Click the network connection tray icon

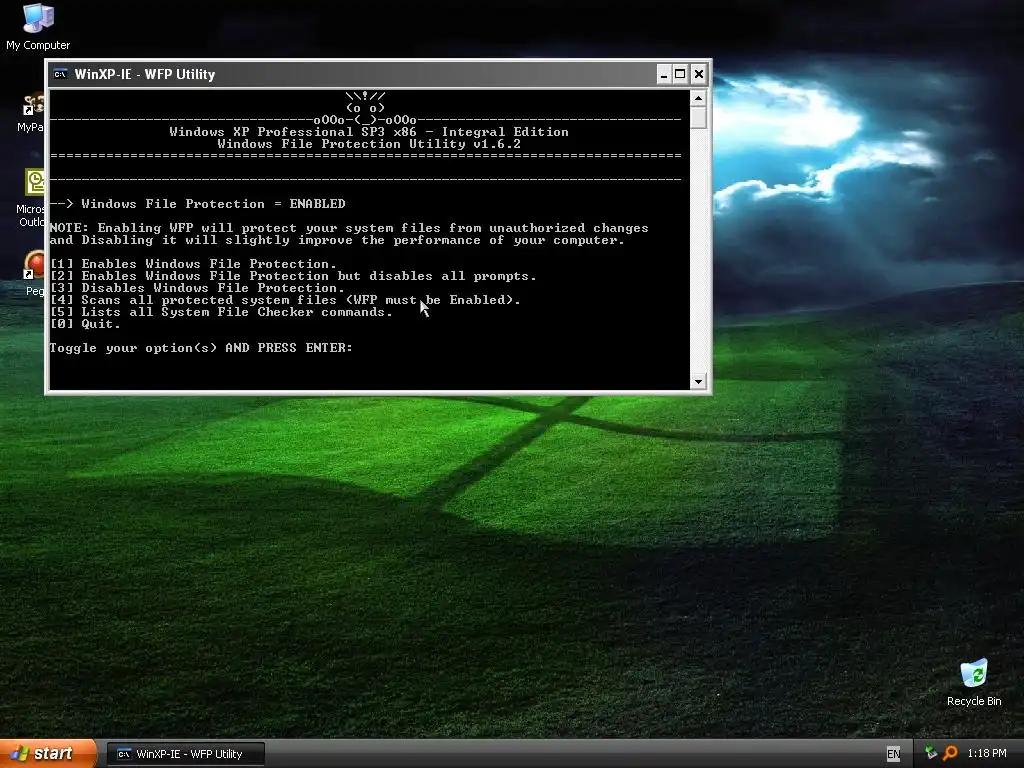(931, 753)
